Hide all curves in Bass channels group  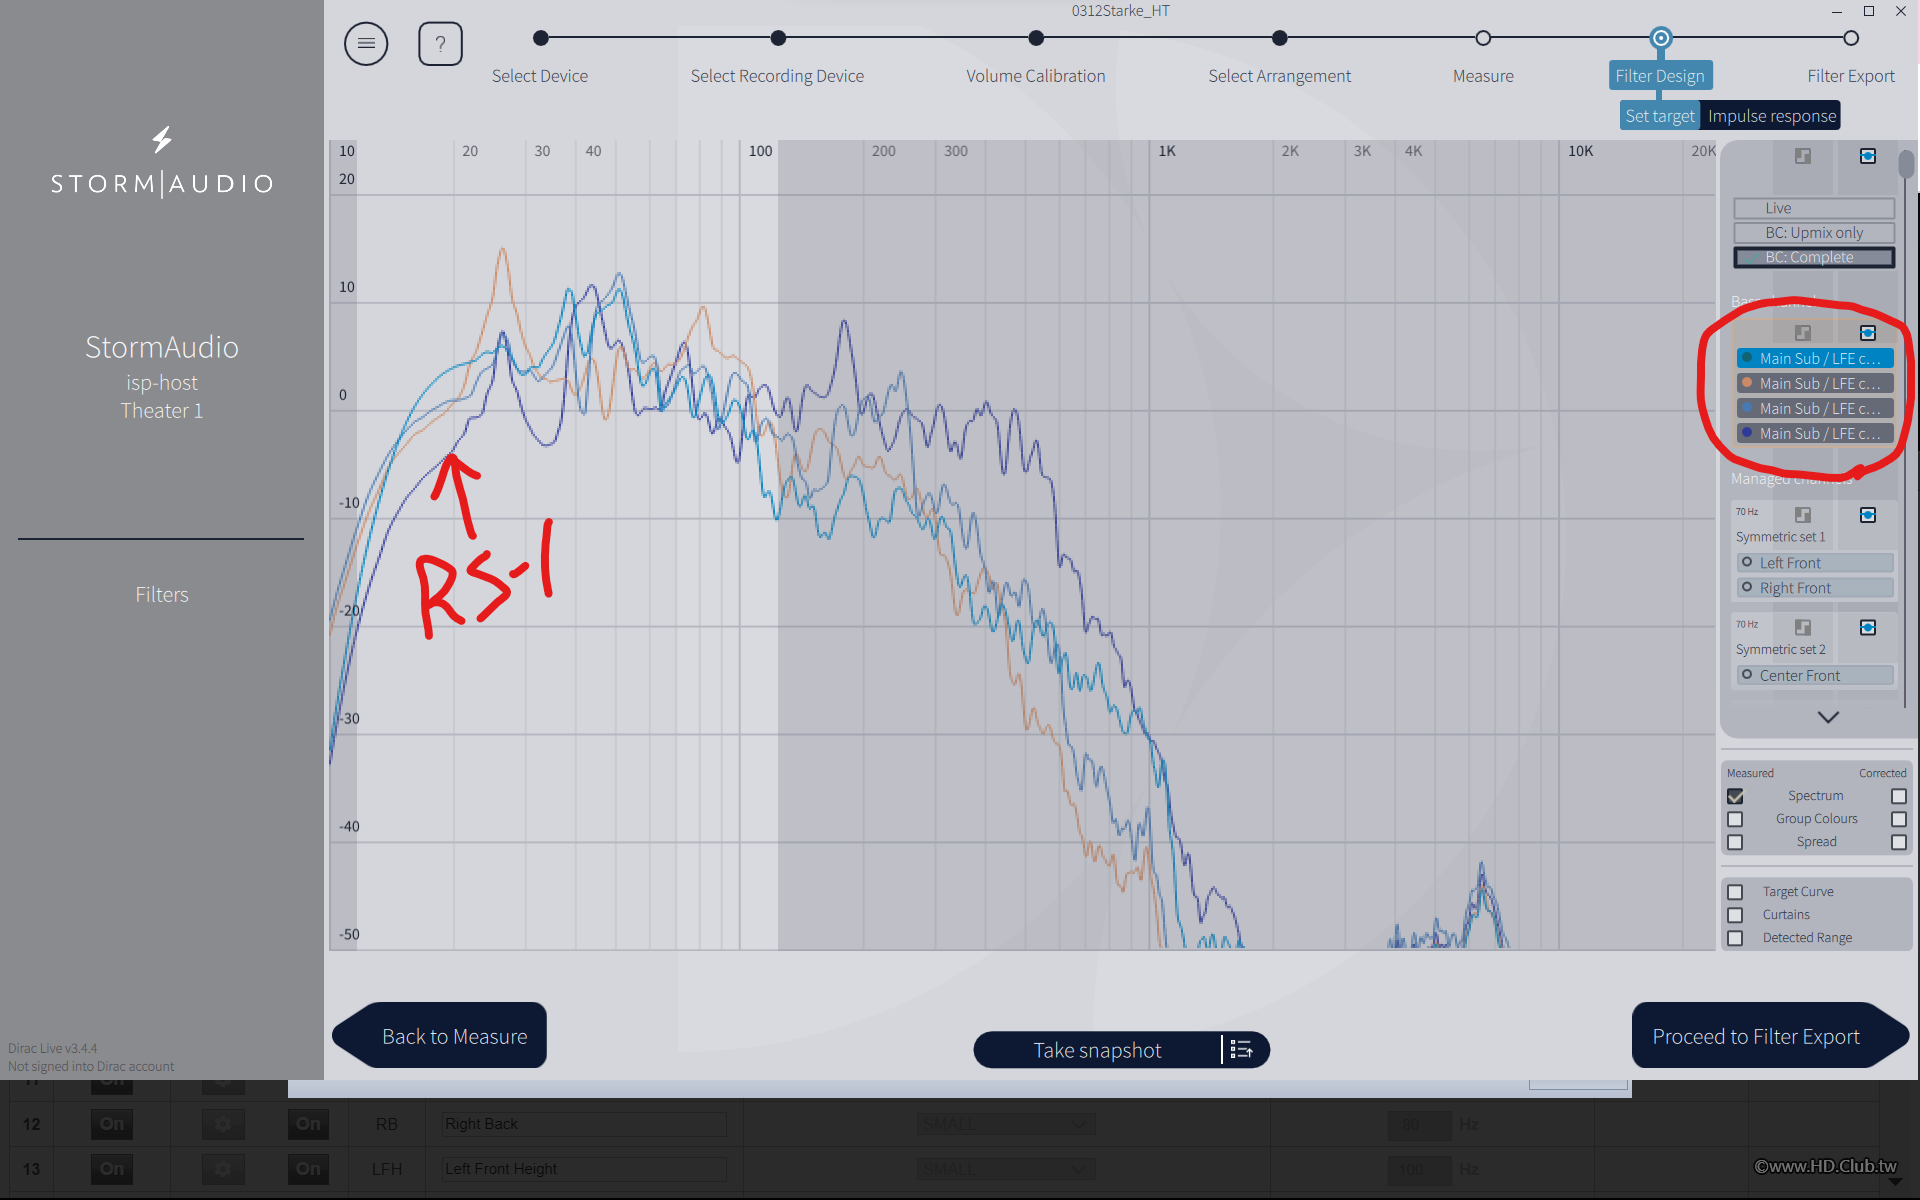click(1802, 332)
